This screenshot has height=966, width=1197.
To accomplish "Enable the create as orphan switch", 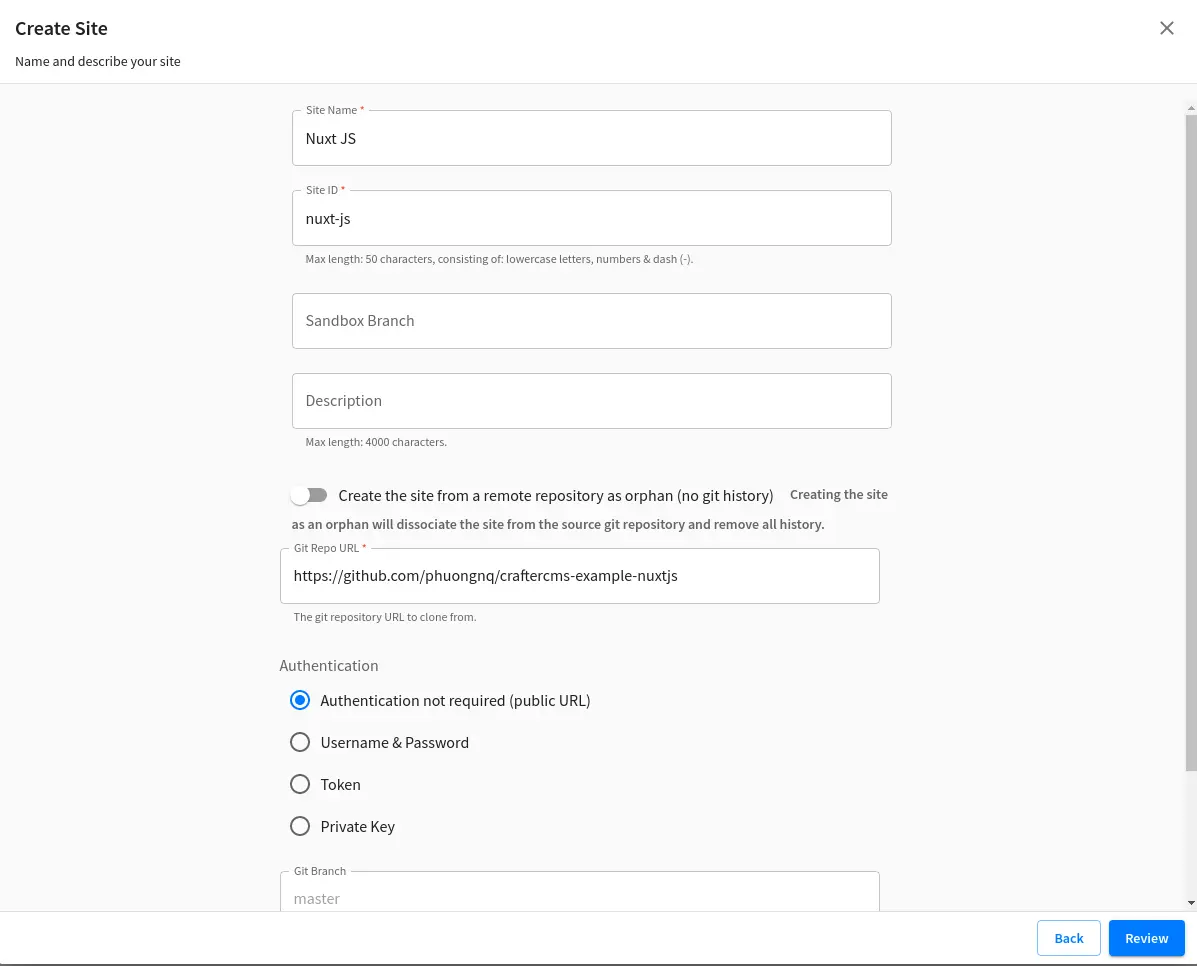I will pos(309,496).
